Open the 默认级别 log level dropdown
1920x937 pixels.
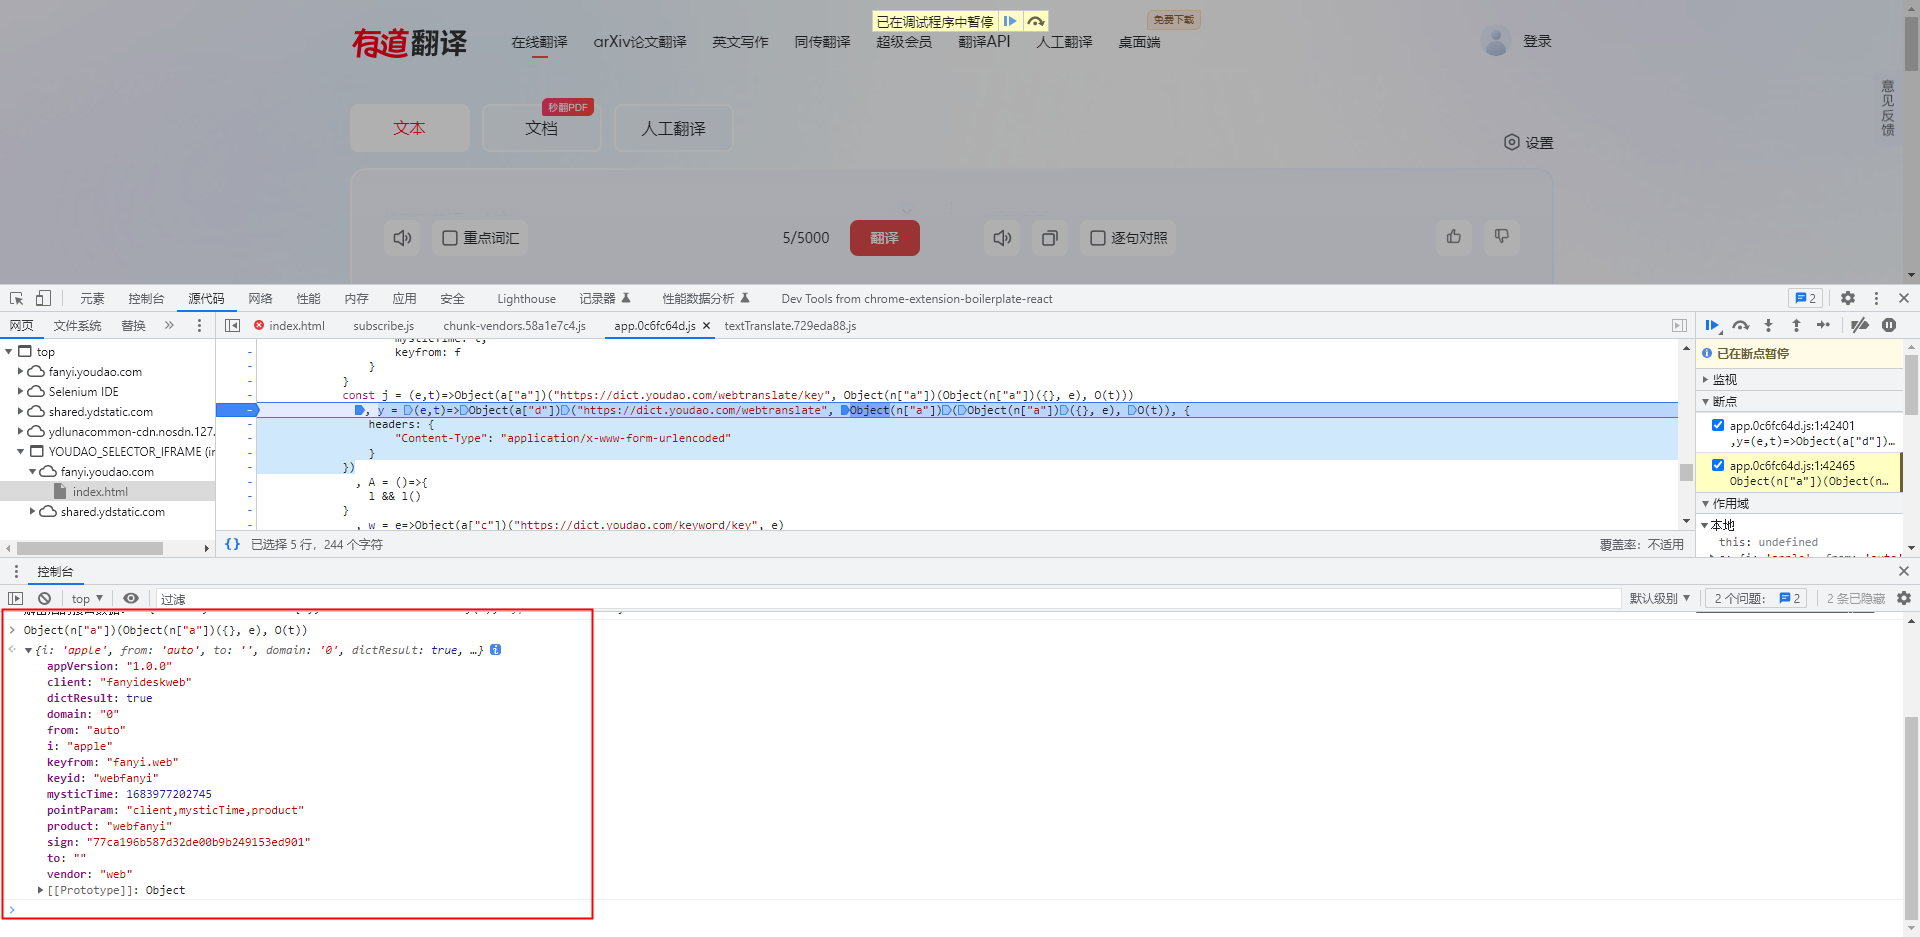coord(1660,598)
